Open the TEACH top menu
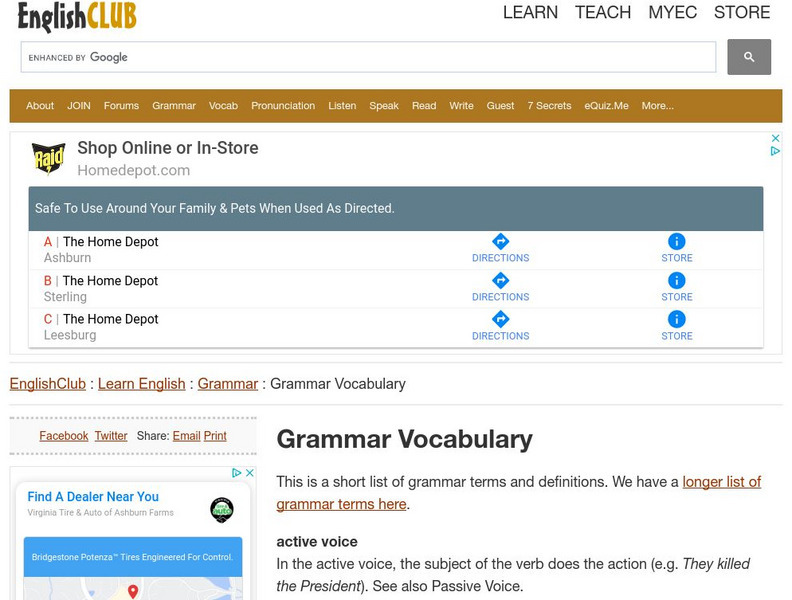Viewport: 792px width, 600px height. click(x=603, y=12)
